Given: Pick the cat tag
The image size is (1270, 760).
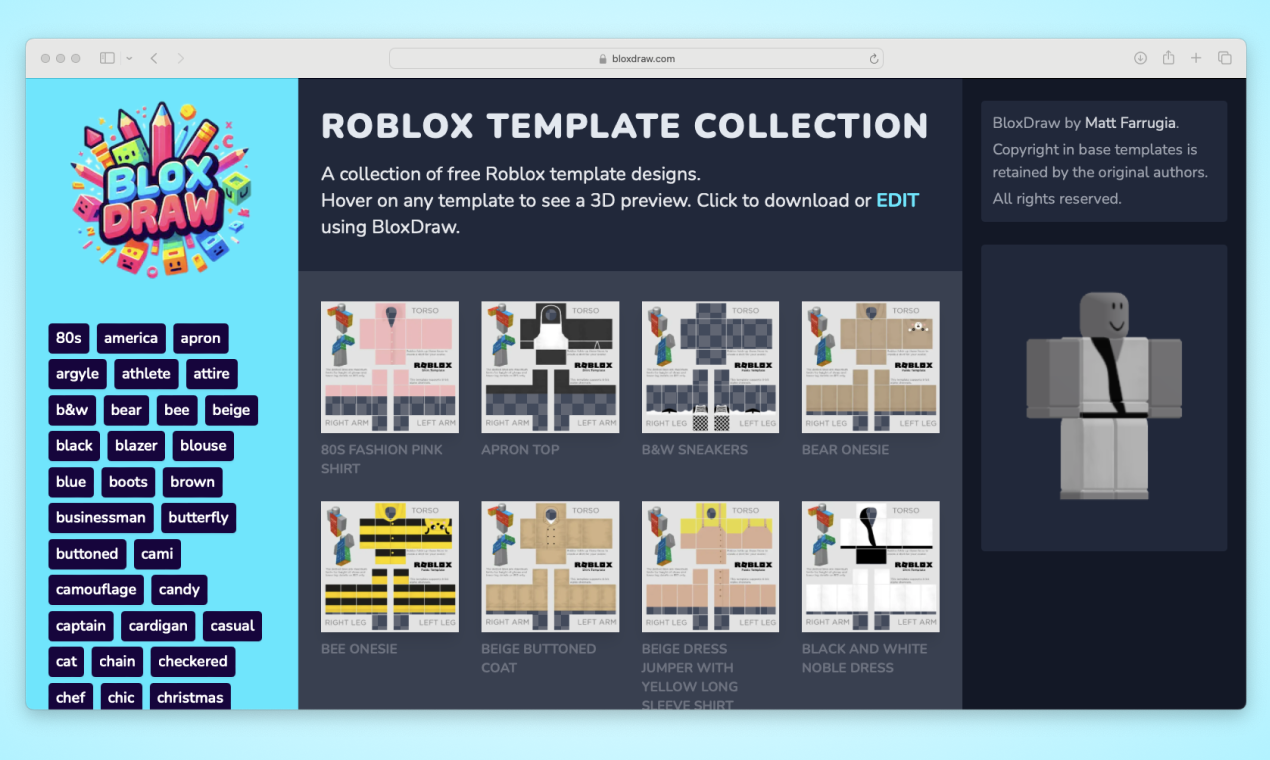Looking at the screenshot, I should click(66, 662).
